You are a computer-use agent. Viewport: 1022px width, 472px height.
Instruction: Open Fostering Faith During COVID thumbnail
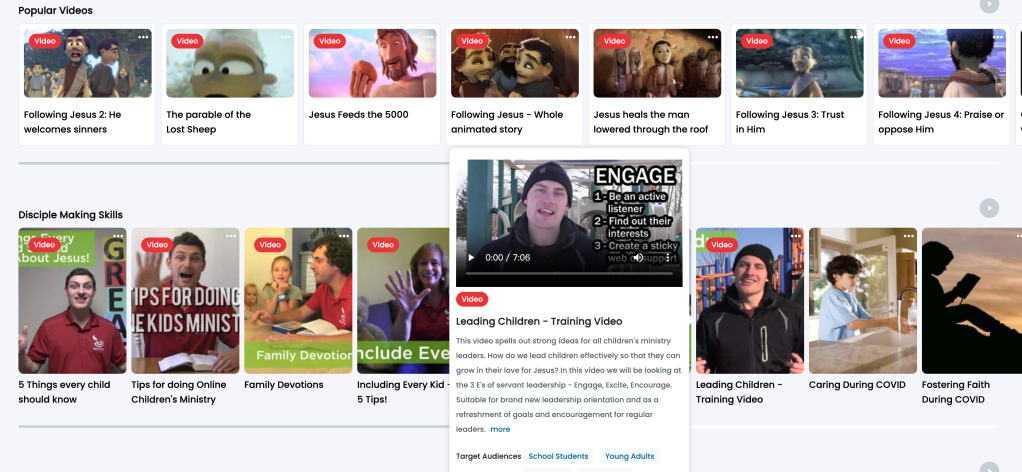click(971, 300)
